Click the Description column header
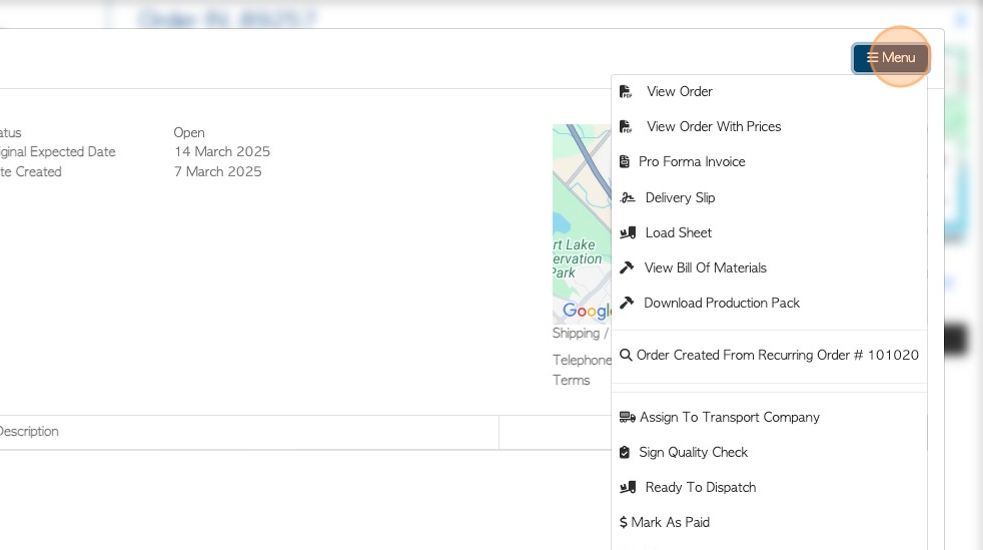 point(28,432)
